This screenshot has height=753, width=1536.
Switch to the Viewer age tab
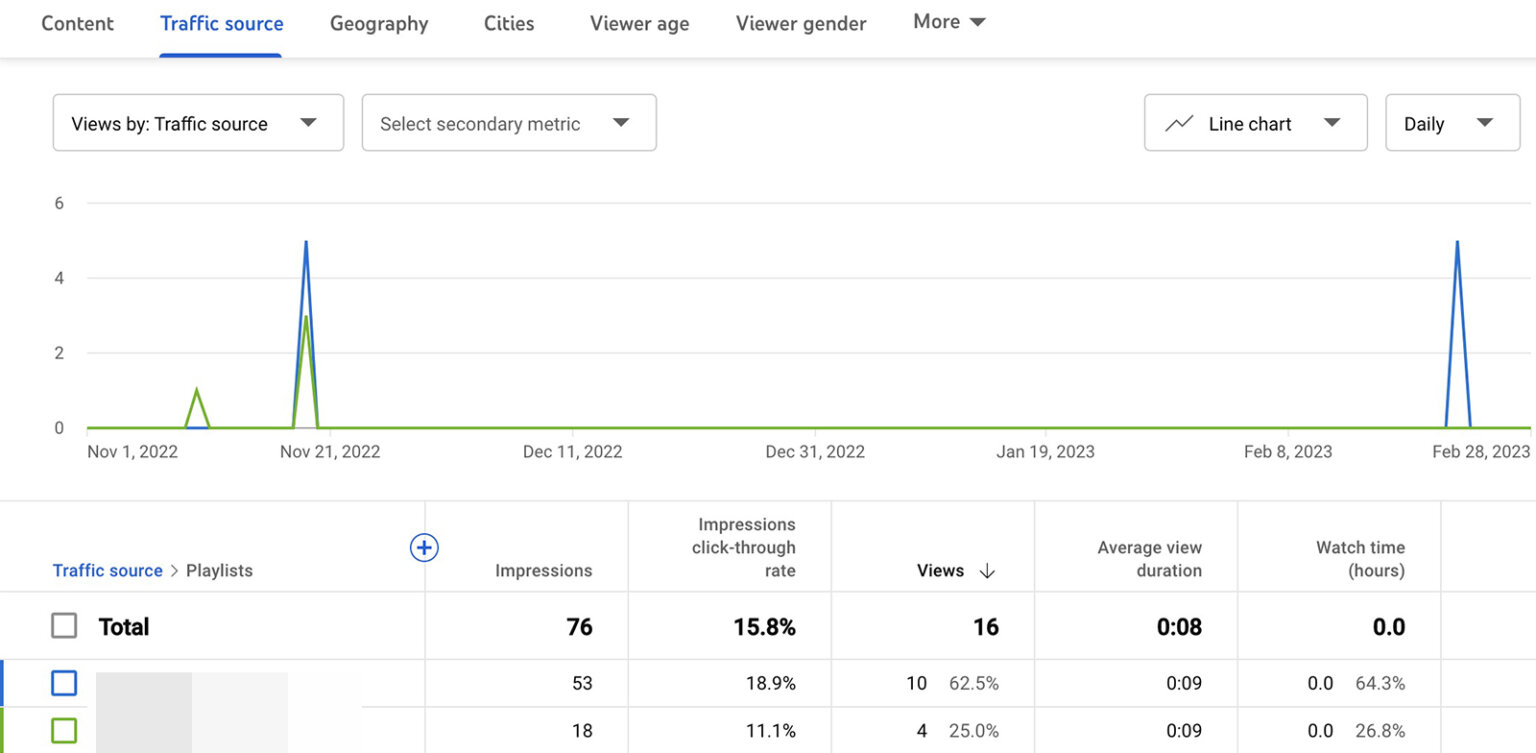[638, 23]
